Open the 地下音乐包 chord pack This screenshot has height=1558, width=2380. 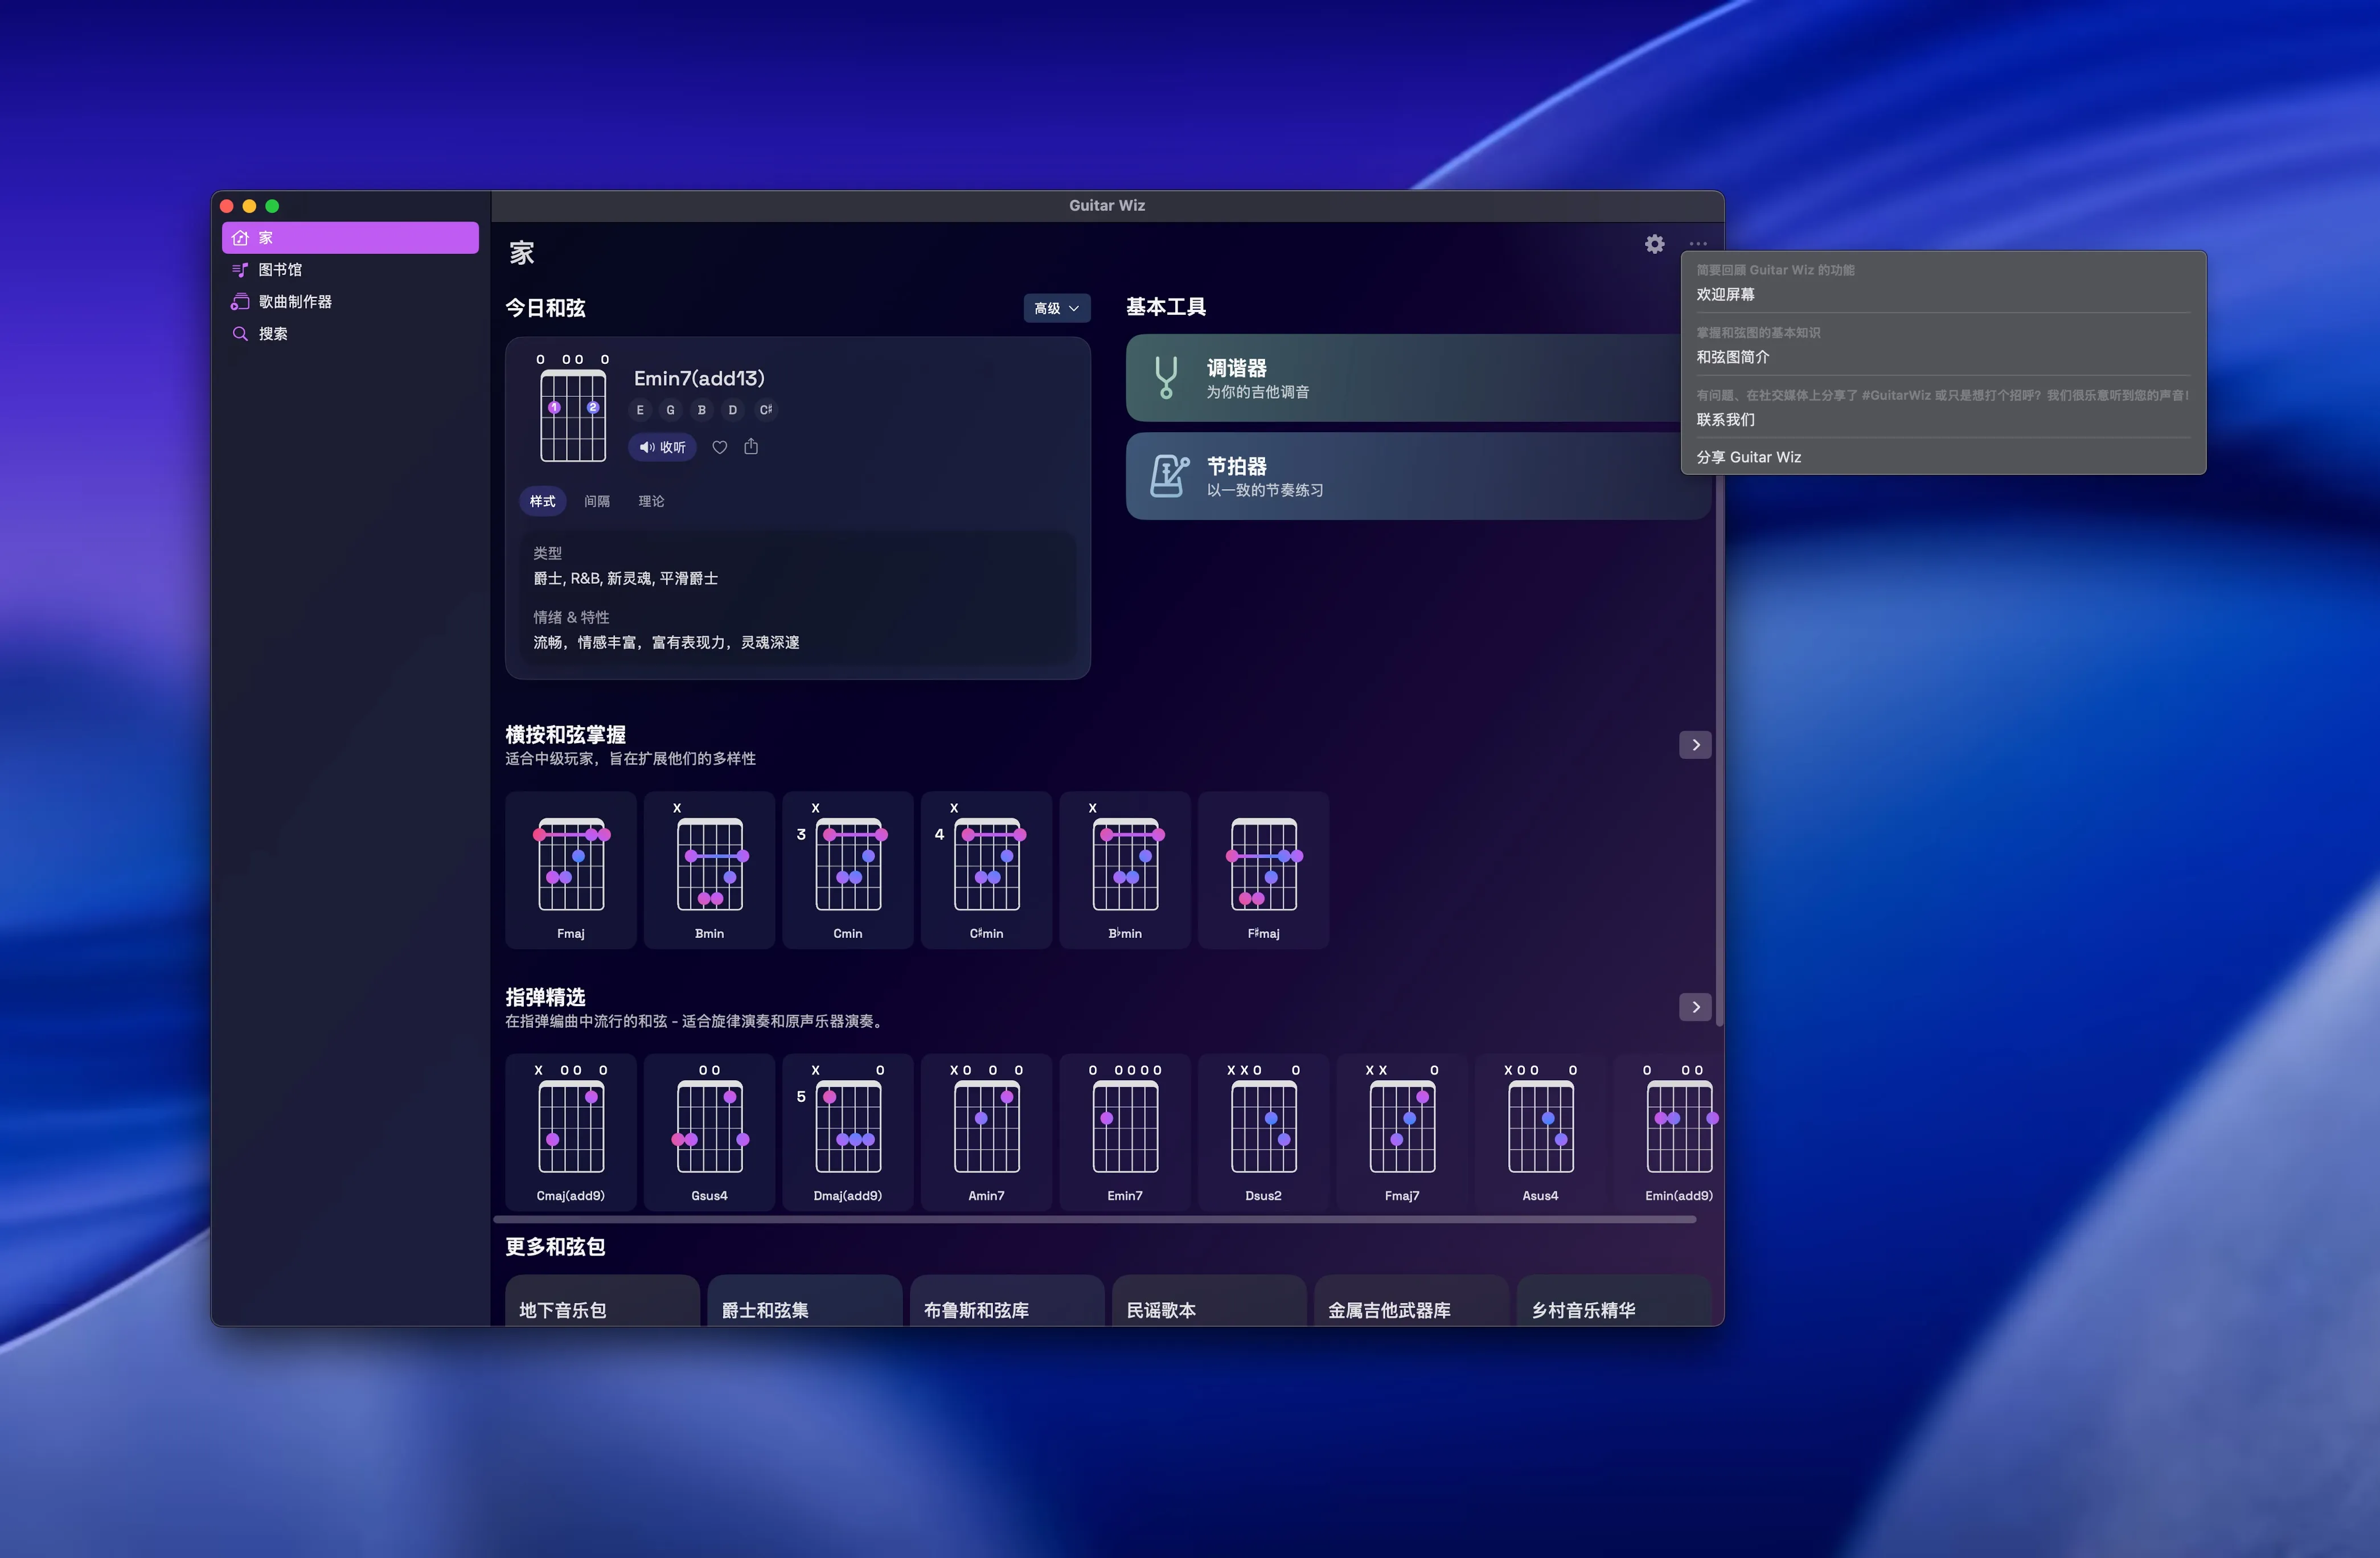602,1301
